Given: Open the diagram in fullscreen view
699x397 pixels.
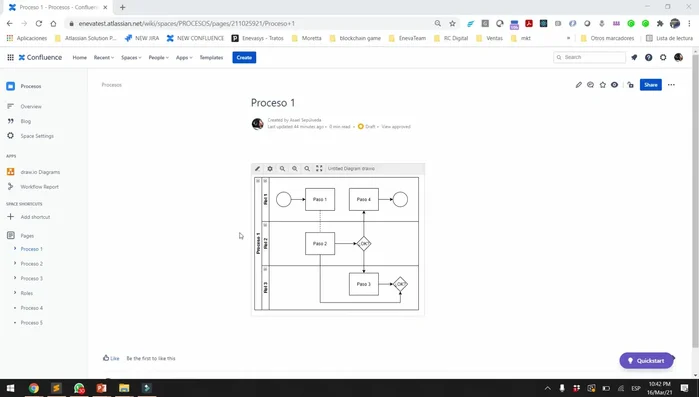Looking at the screenshot, I should (x=319, y=168).
